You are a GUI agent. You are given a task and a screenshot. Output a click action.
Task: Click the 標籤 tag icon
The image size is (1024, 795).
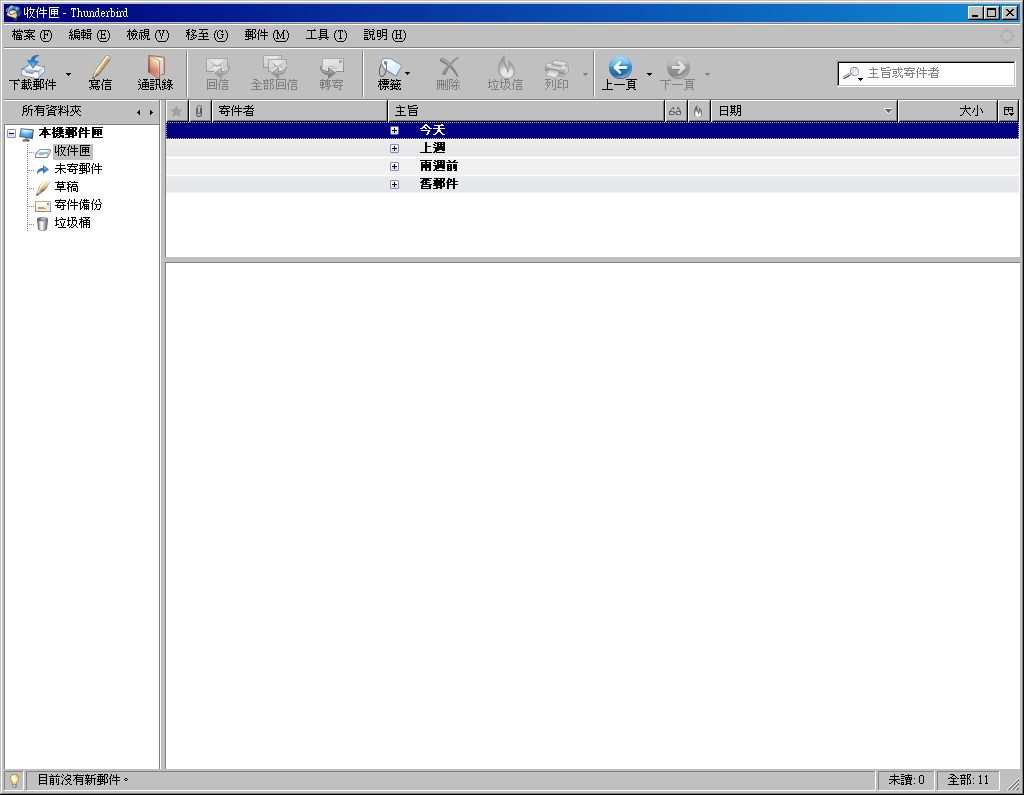(x=389, y=67)
